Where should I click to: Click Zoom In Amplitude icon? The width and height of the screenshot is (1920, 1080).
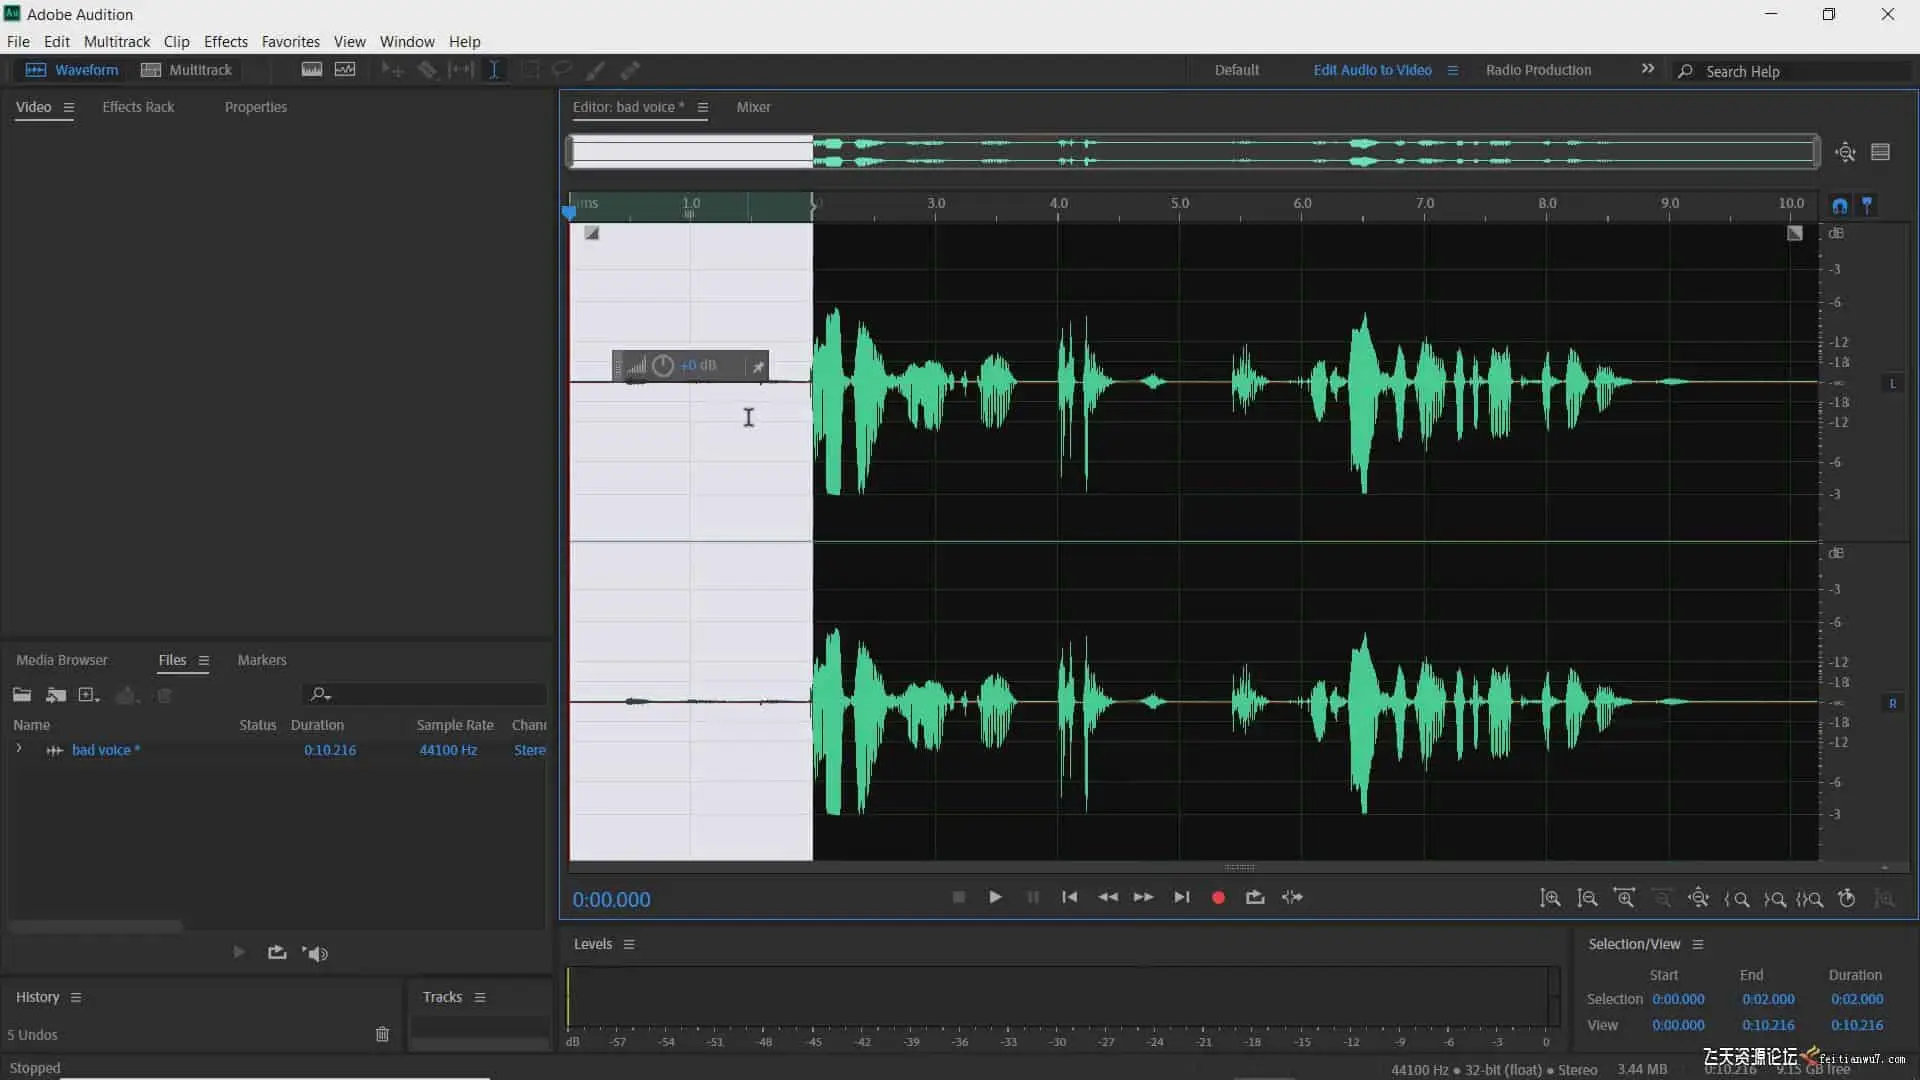pyautogui.click(x=1550, y=898)
